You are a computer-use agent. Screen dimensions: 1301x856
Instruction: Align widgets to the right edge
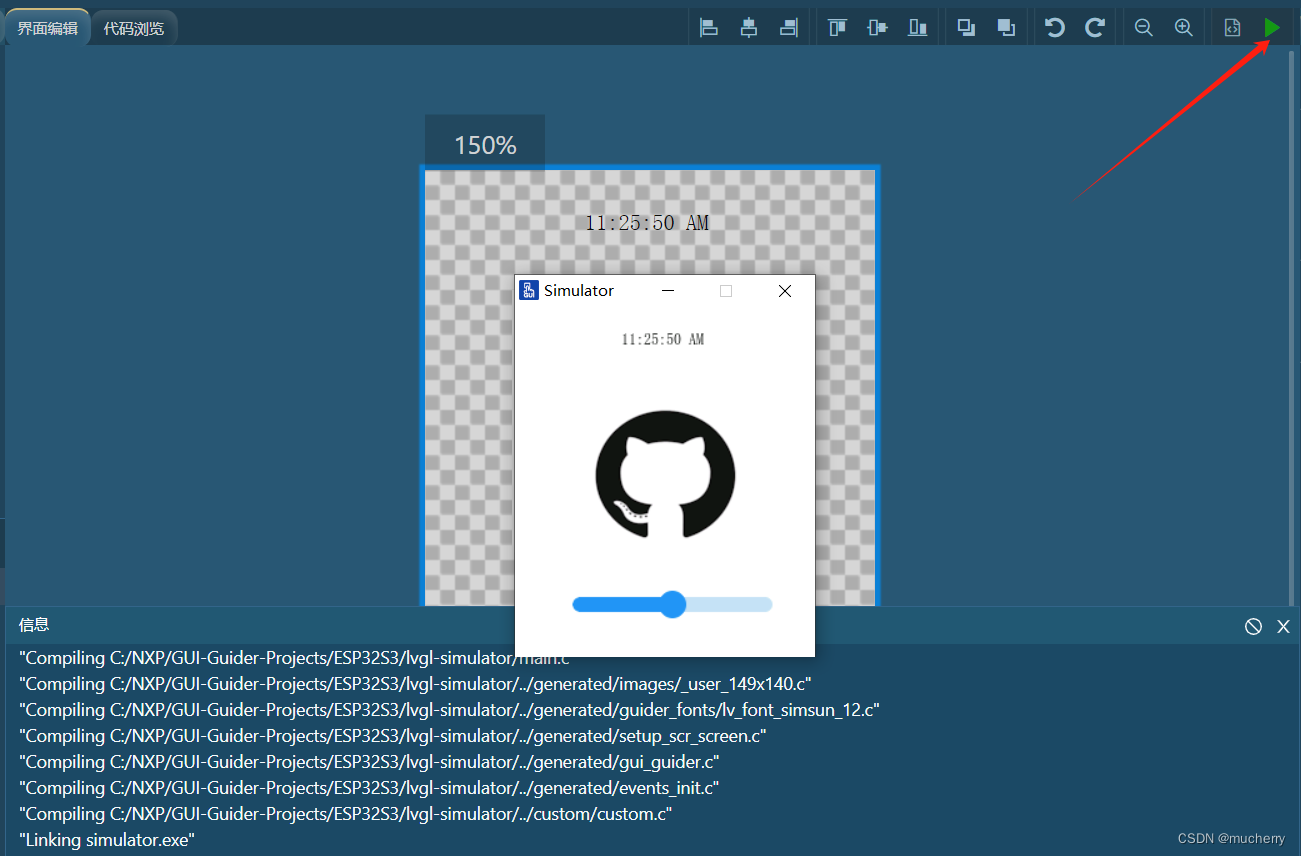click(x=789, y=28)
